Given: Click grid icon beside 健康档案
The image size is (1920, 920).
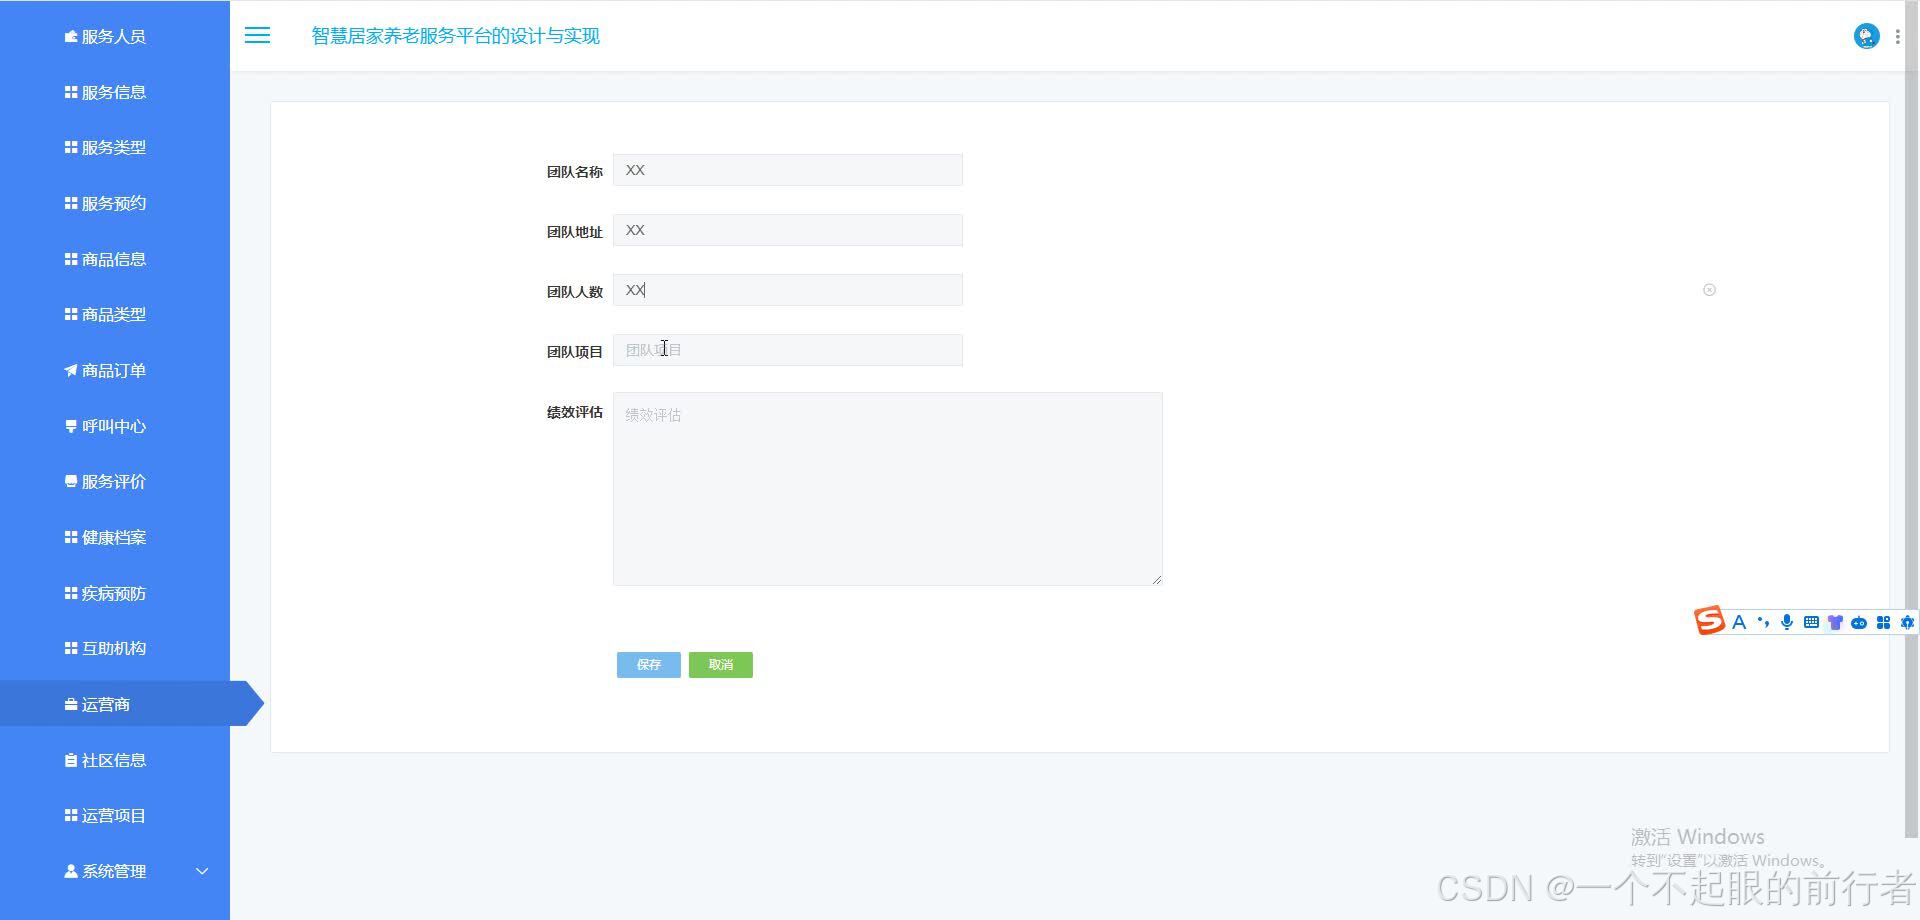Looking at the screenshot, I should (71, 537).
